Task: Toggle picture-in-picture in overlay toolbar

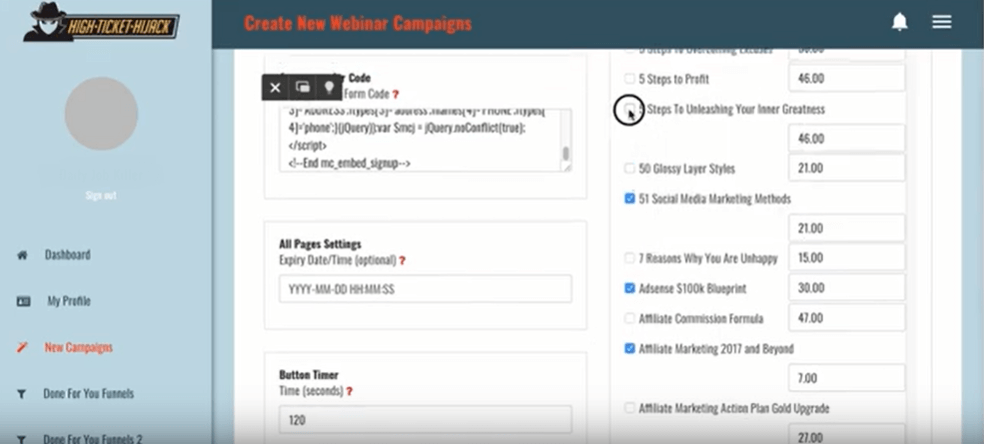Action: click(x=302, y=88)
